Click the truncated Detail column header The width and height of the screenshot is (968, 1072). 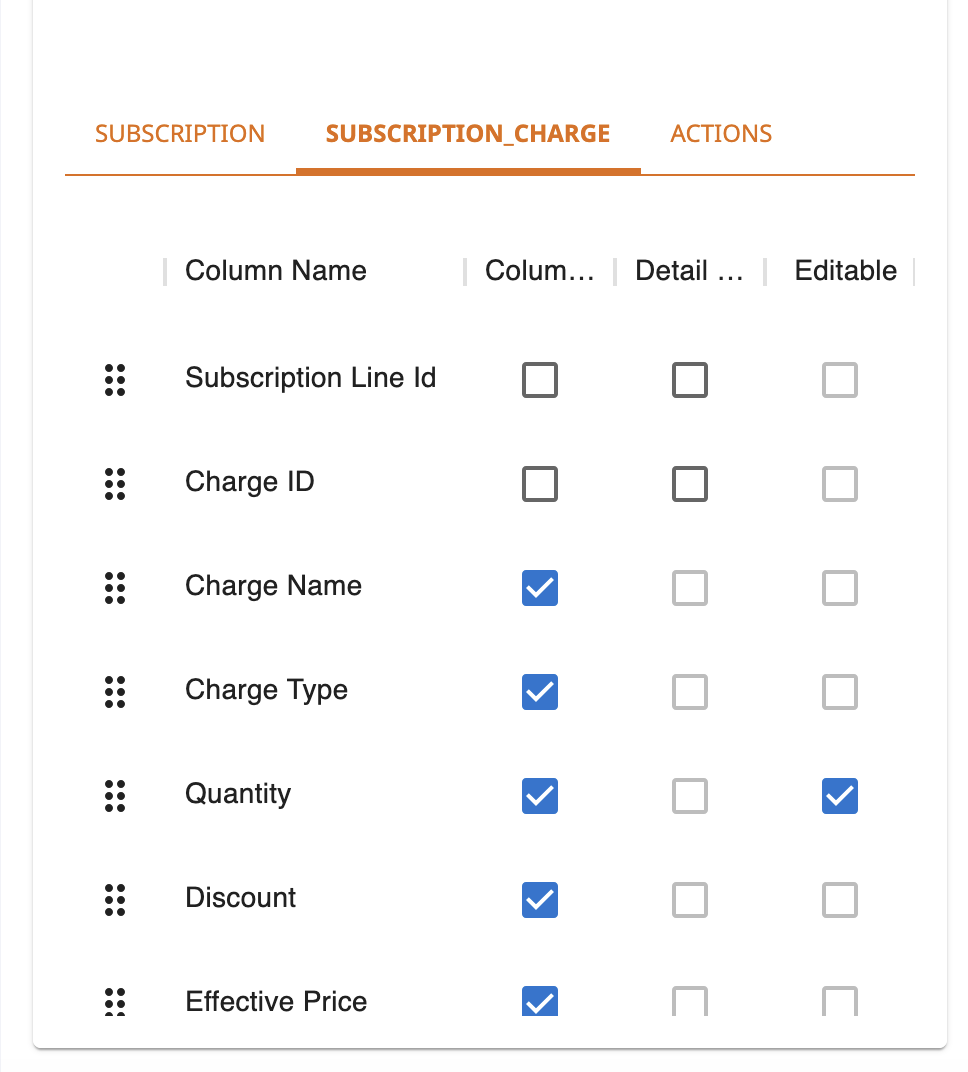[689, 271]
